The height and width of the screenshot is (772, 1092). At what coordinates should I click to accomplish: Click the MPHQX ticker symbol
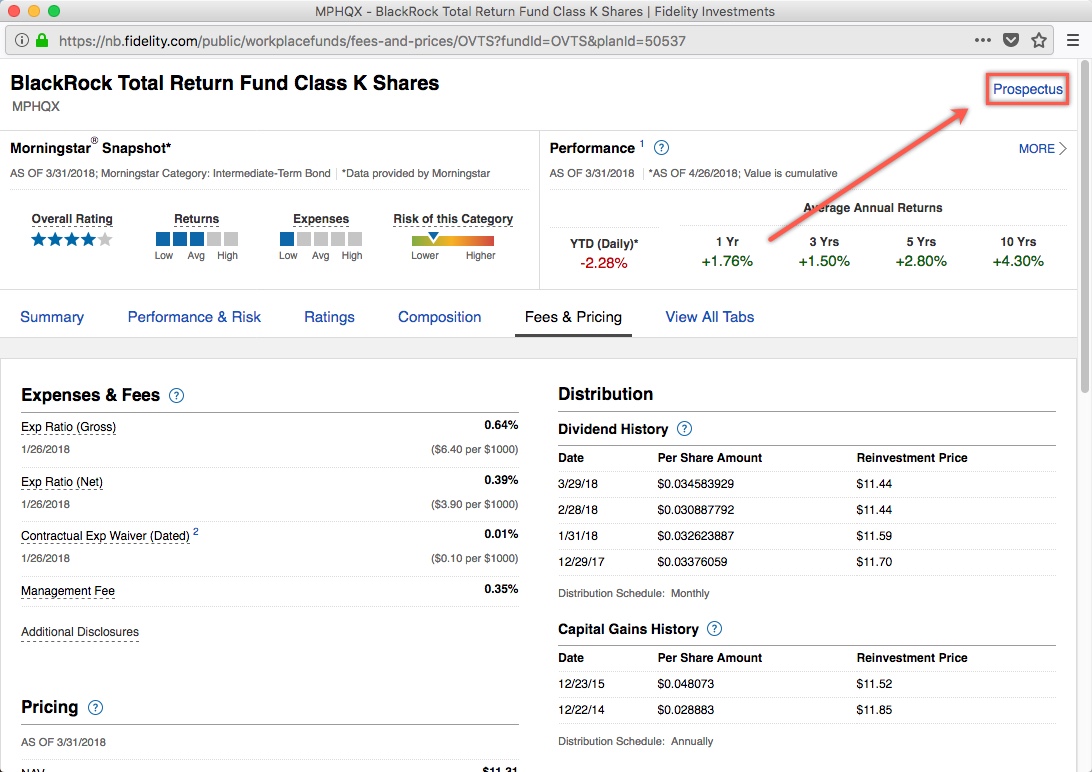(x=36, y=107)
